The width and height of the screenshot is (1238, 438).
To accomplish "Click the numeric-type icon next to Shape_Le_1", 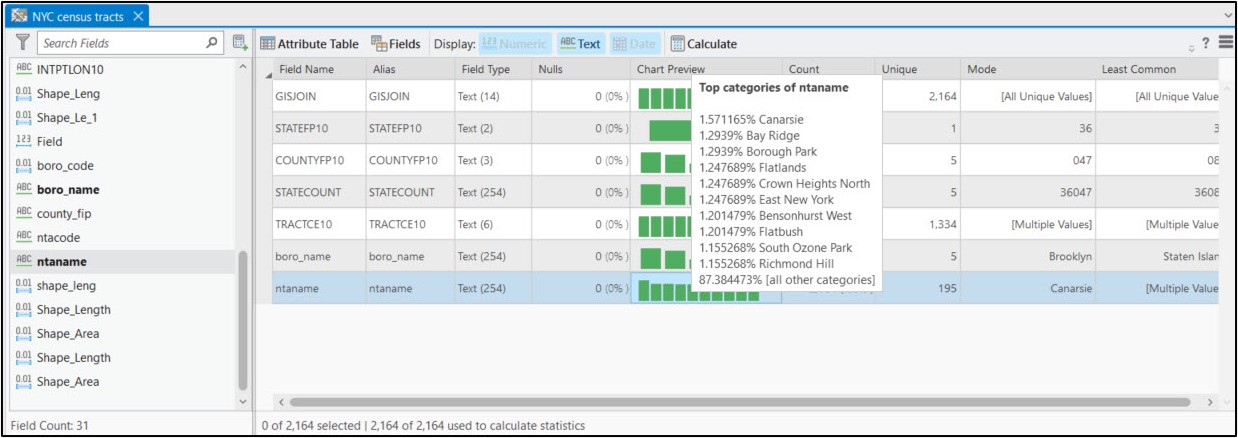I will point(25,118).
